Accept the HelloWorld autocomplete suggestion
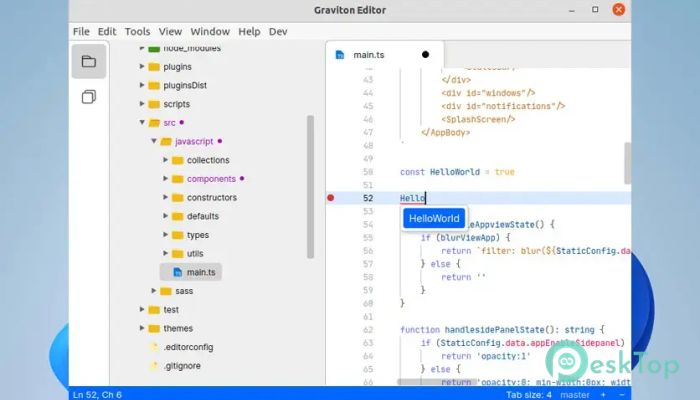The height and width of the screenshot is (400, 700). tap(434, 218)
